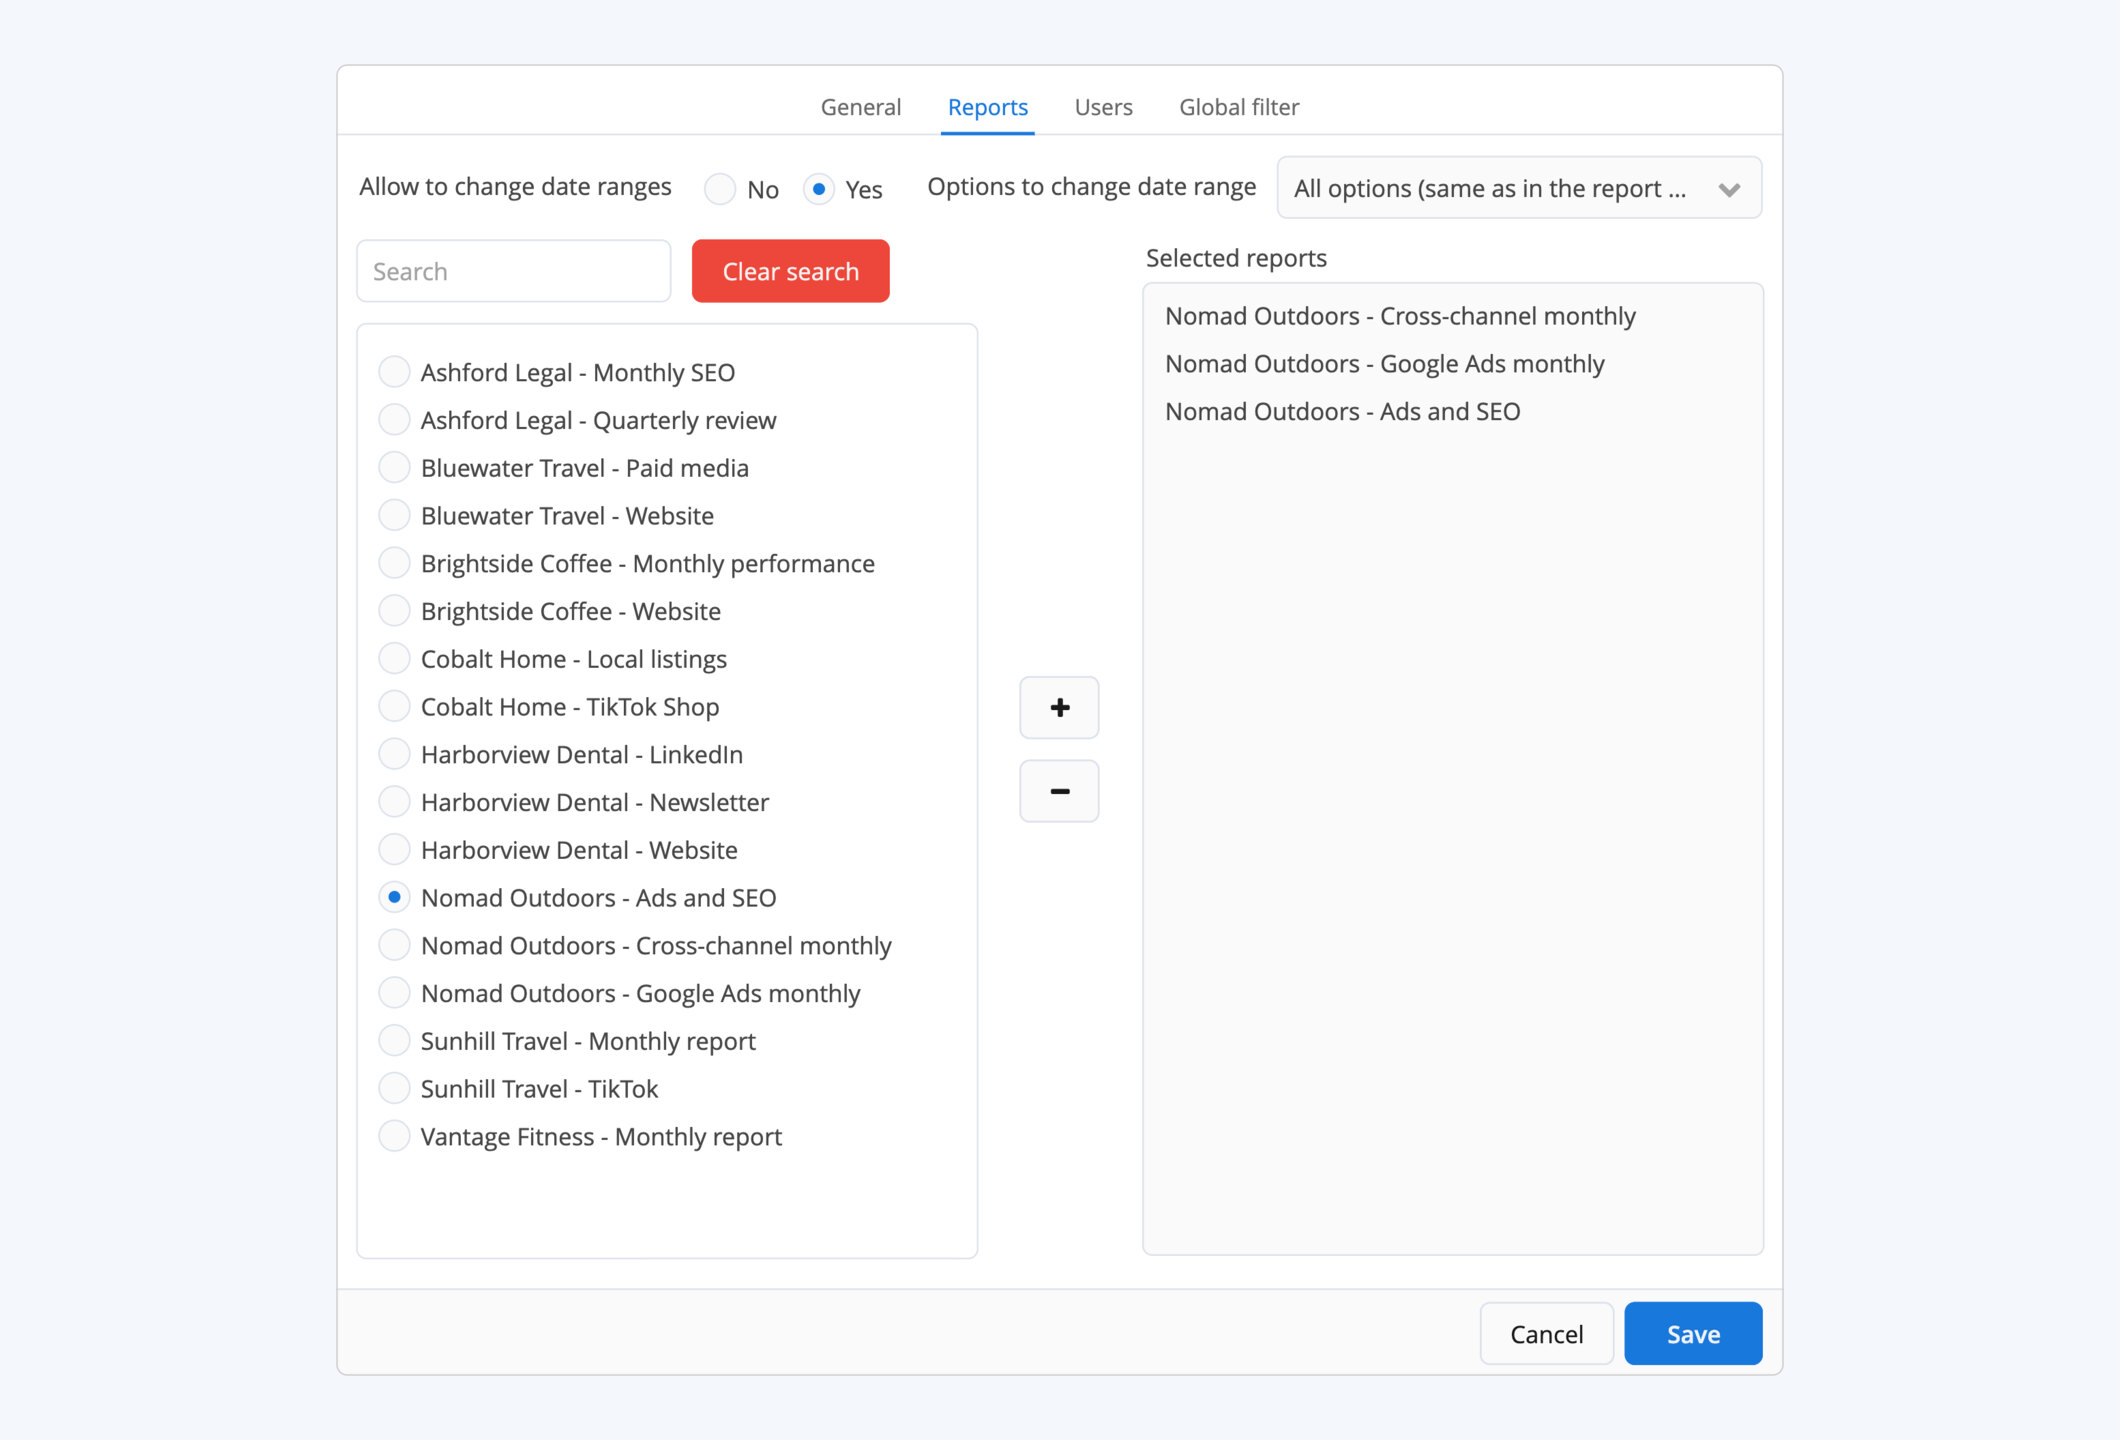This screenshot has width=2120, height=1440.
Task: Select Ashford Legal - Monthly SEO radio
Action: (394, 372)
